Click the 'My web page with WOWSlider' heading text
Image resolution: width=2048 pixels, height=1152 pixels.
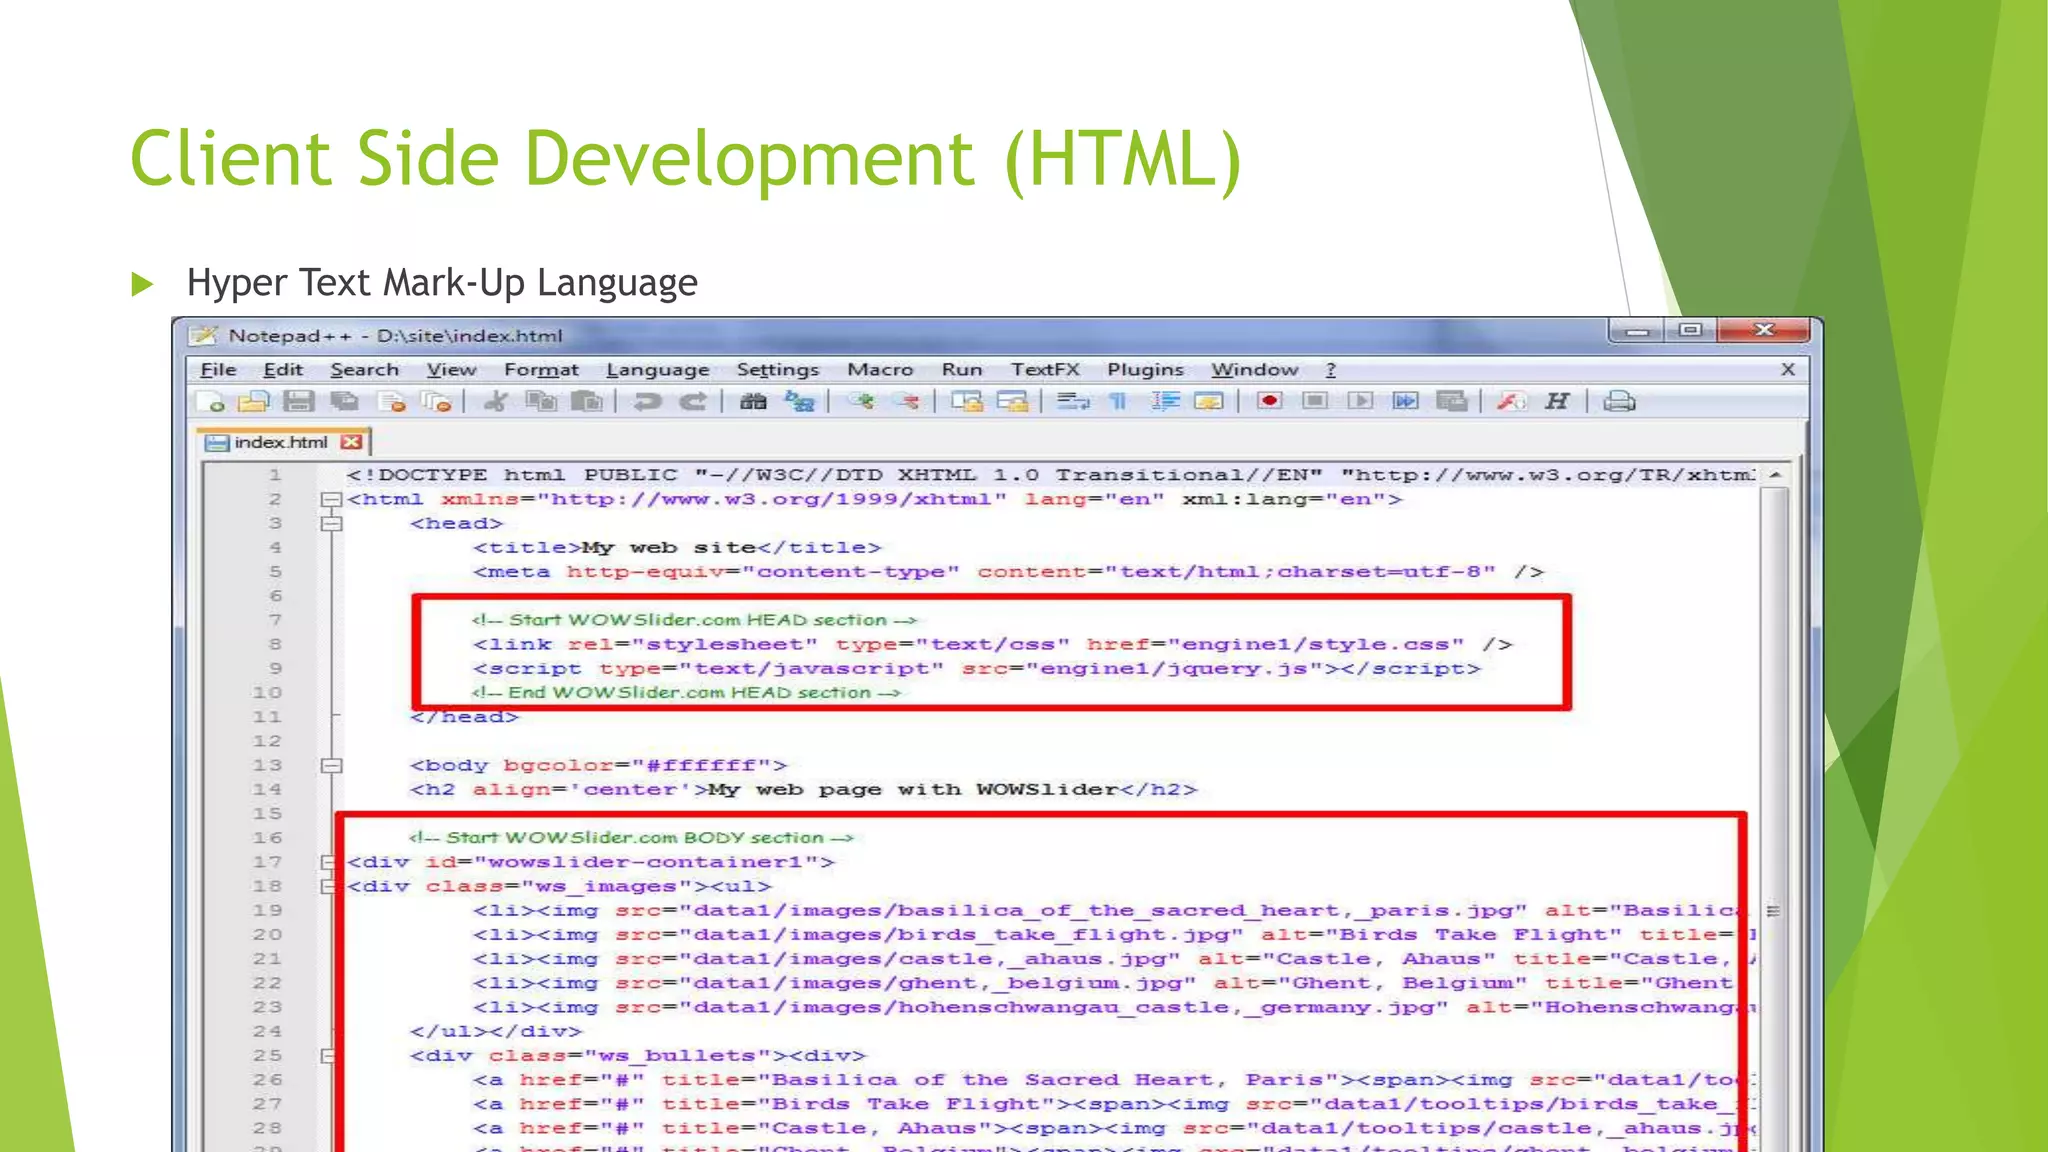(x=912, y=790)
